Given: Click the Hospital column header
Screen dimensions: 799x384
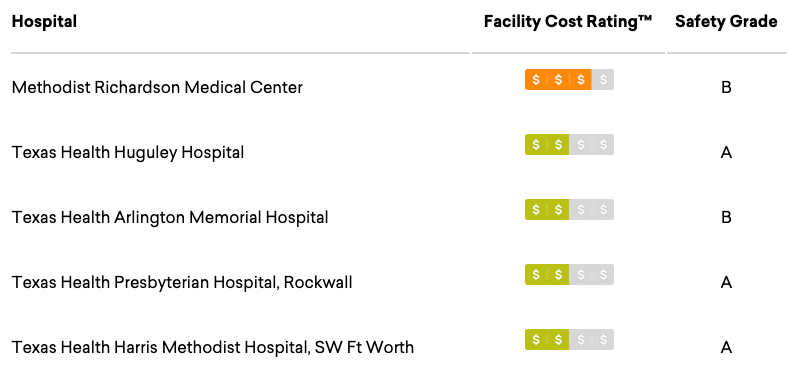Looking at the screenshot, I should point(44,22).
